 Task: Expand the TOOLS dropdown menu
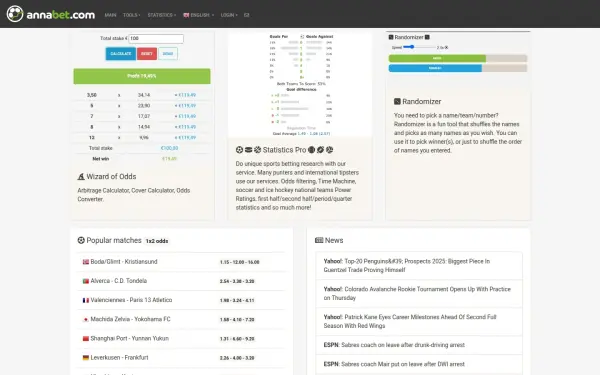(132, 15)
